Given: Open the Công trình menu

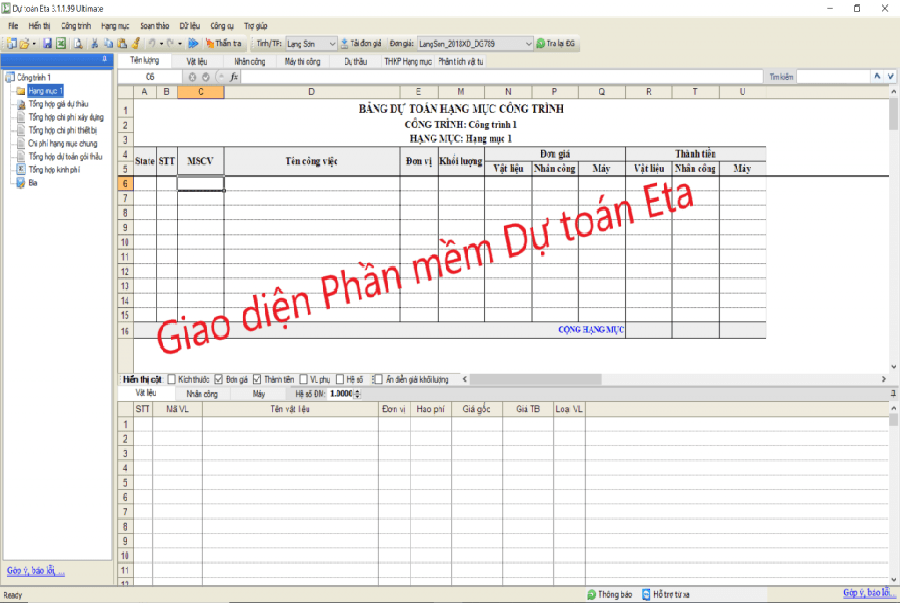Looking at the screenshot, I should point(76,26).
